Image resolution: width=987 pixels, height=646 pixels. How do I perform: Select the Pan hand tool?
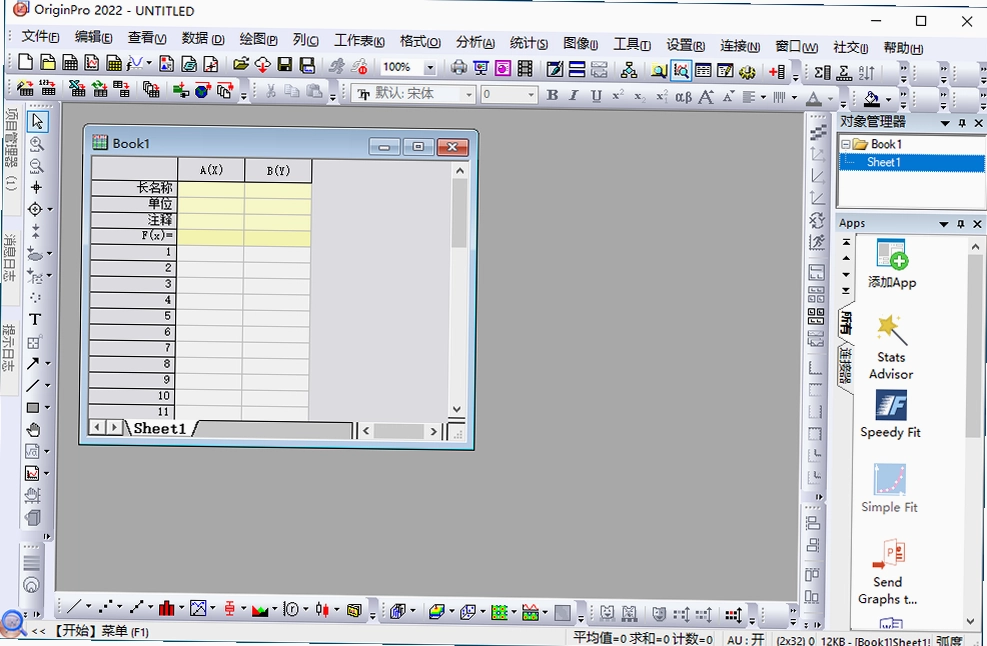(x=33, y=429)
